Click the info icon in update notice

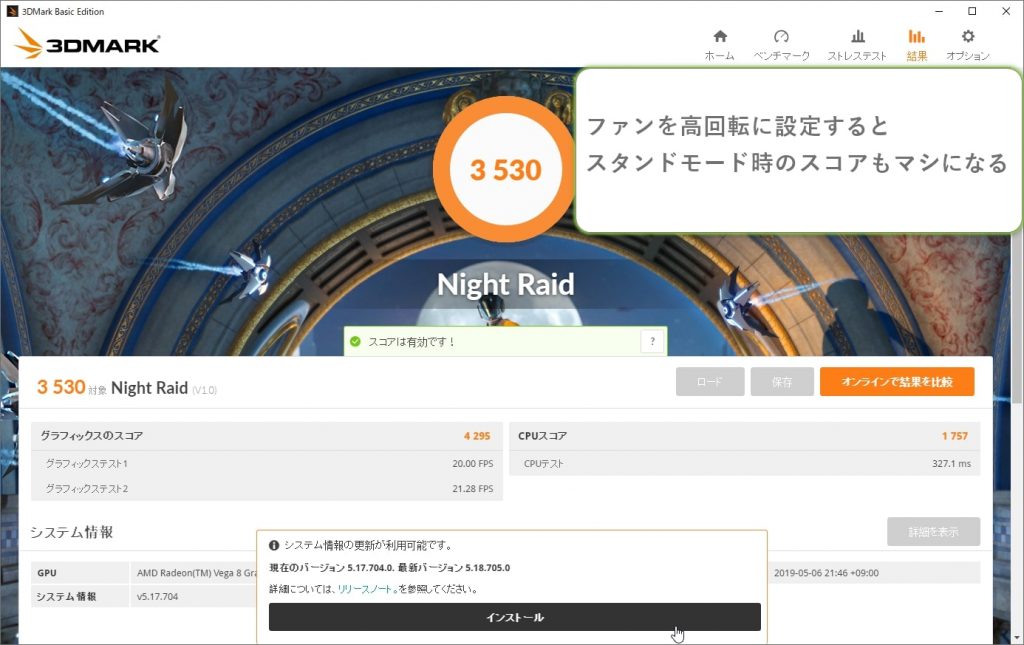274,546
